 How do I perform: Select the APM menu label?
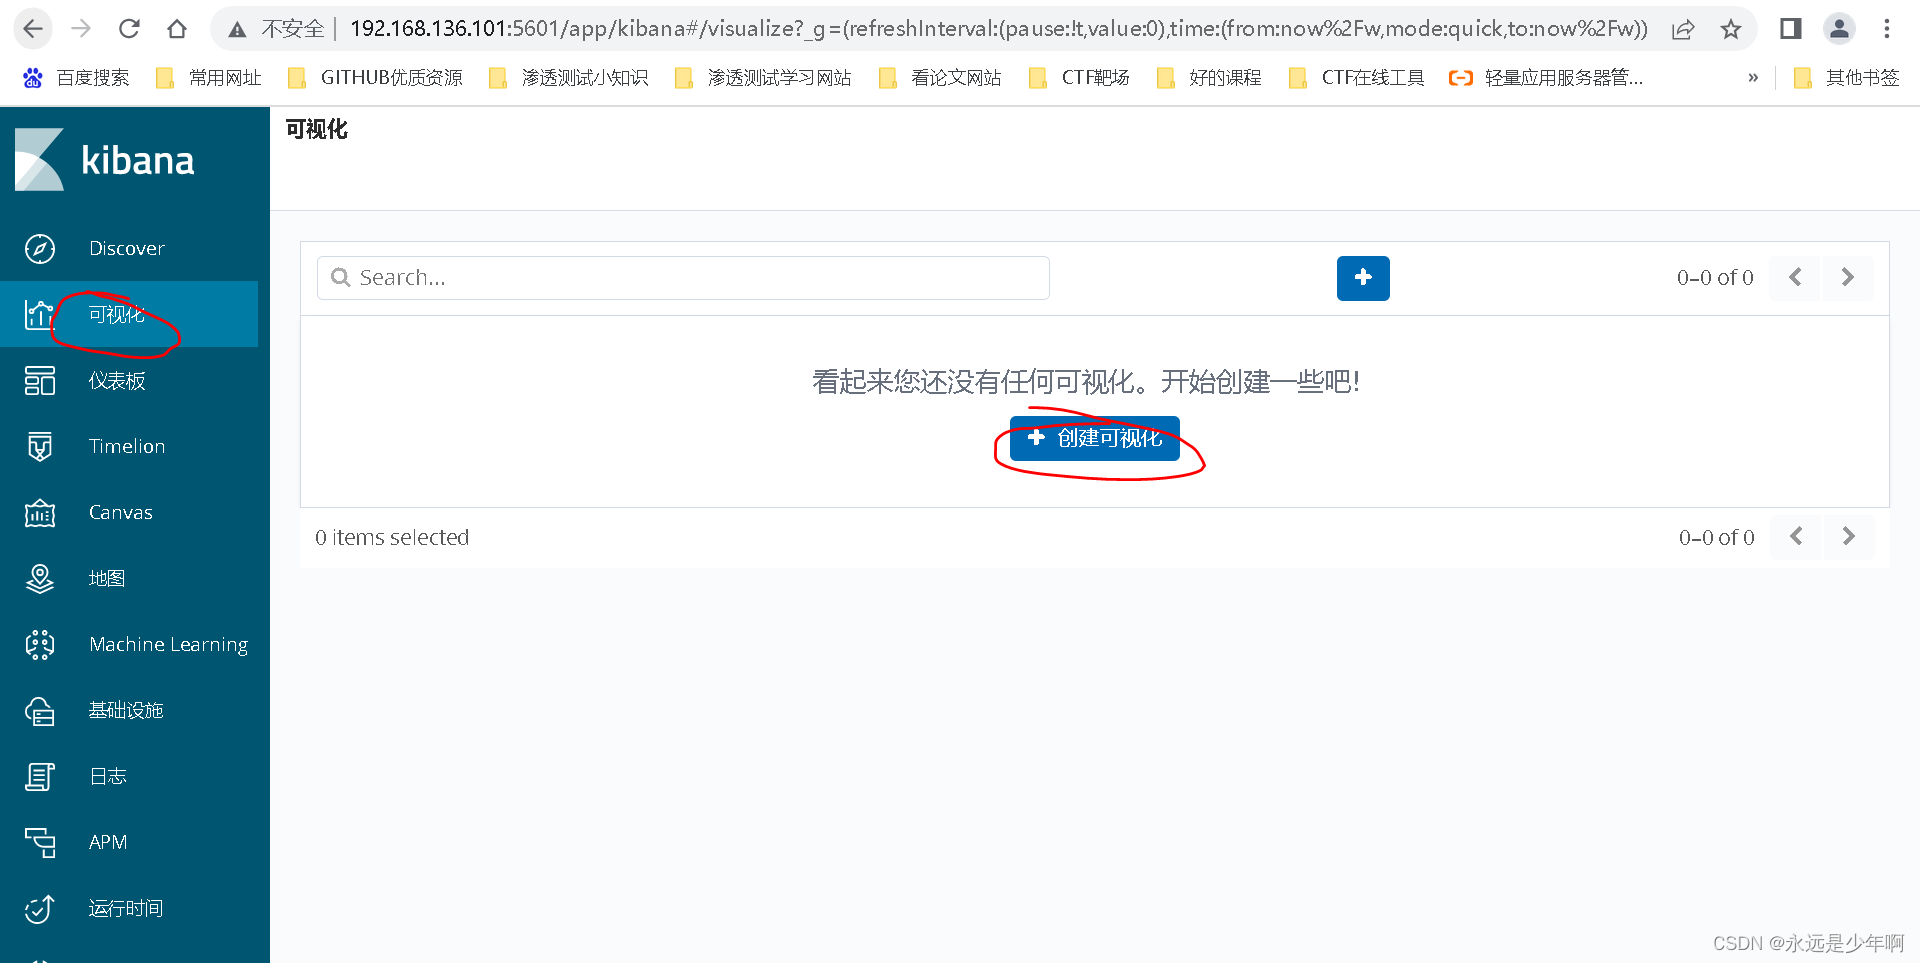click(108, 842)
